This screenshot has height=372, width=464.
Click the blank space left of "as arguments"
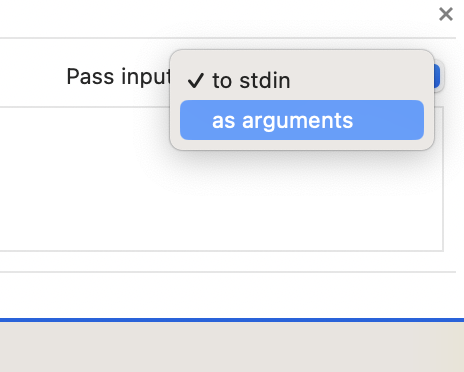(x=196, y=120)
